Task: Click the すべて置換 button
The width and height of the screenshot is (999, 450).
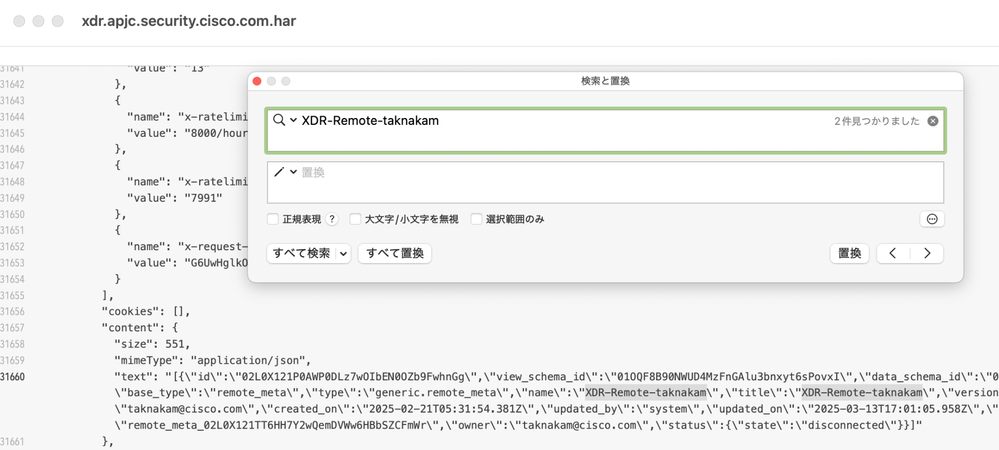Action: (395, 254)
